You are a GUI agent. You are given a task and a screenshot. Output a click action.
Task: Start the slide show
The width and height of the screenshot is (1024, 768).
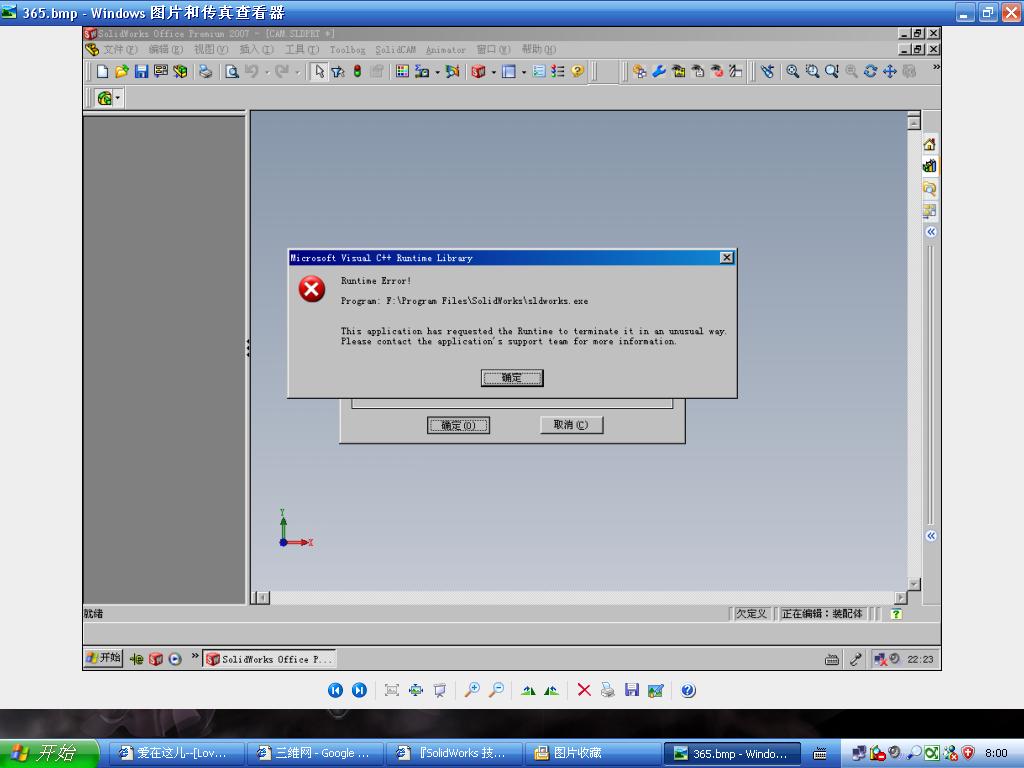click(440, 690)
